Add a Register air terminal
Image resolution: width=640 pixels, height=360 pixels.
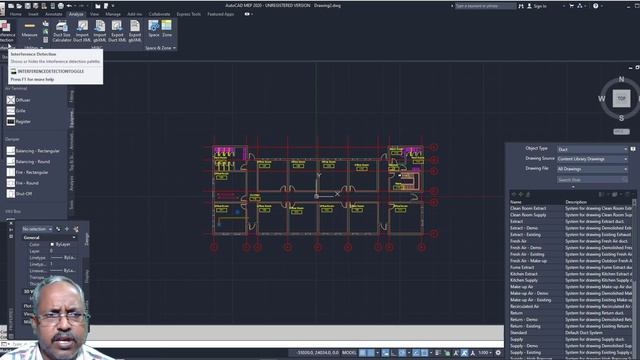tap(18, 121)
